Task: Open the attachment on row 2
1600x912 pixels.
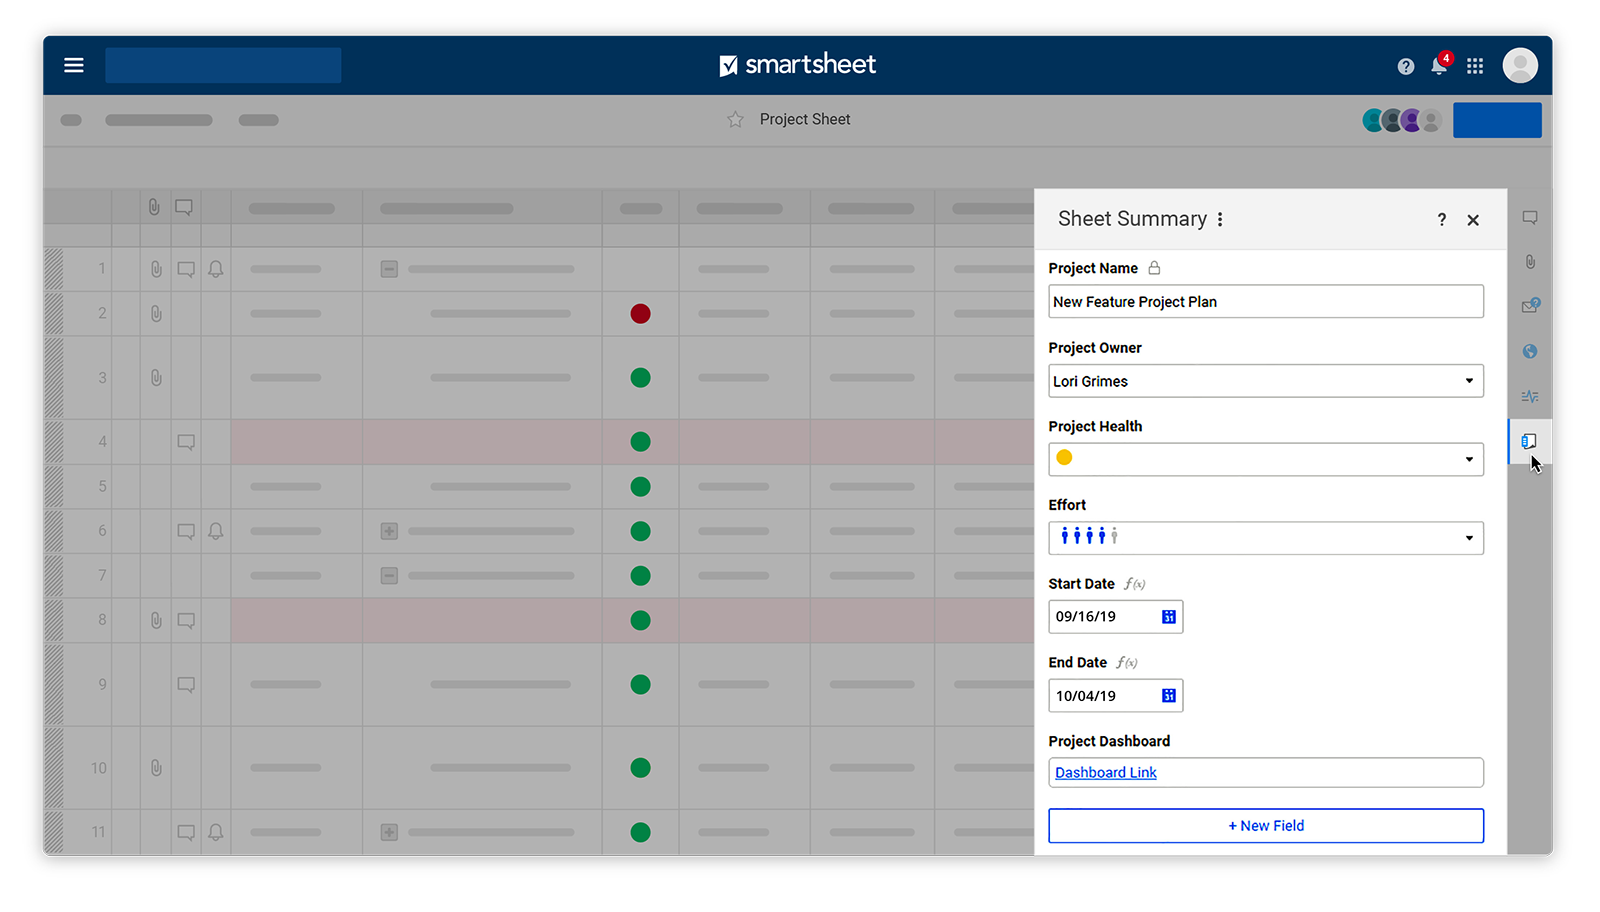Action: pyautogui.click(x=156, y=314)
